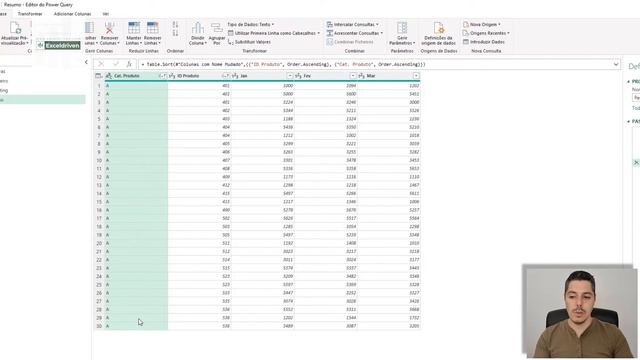Click the table menu icon above row numbers
Viewport: 640px width, 360px height.
(x=98, y=76)
